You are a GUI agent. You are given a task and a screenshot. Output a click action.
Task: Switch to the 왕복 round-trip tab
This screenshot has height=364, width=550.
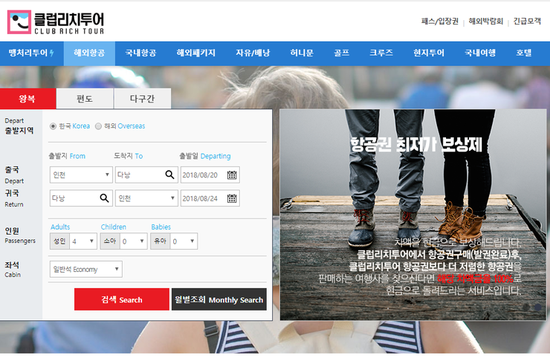[28, 99]
